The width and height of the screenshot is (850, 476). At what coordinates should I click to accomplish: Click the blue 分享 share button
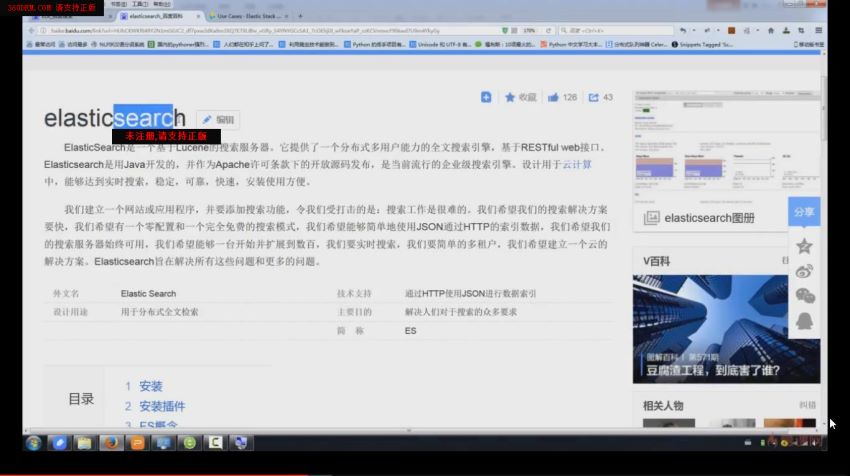click(804, 212)
